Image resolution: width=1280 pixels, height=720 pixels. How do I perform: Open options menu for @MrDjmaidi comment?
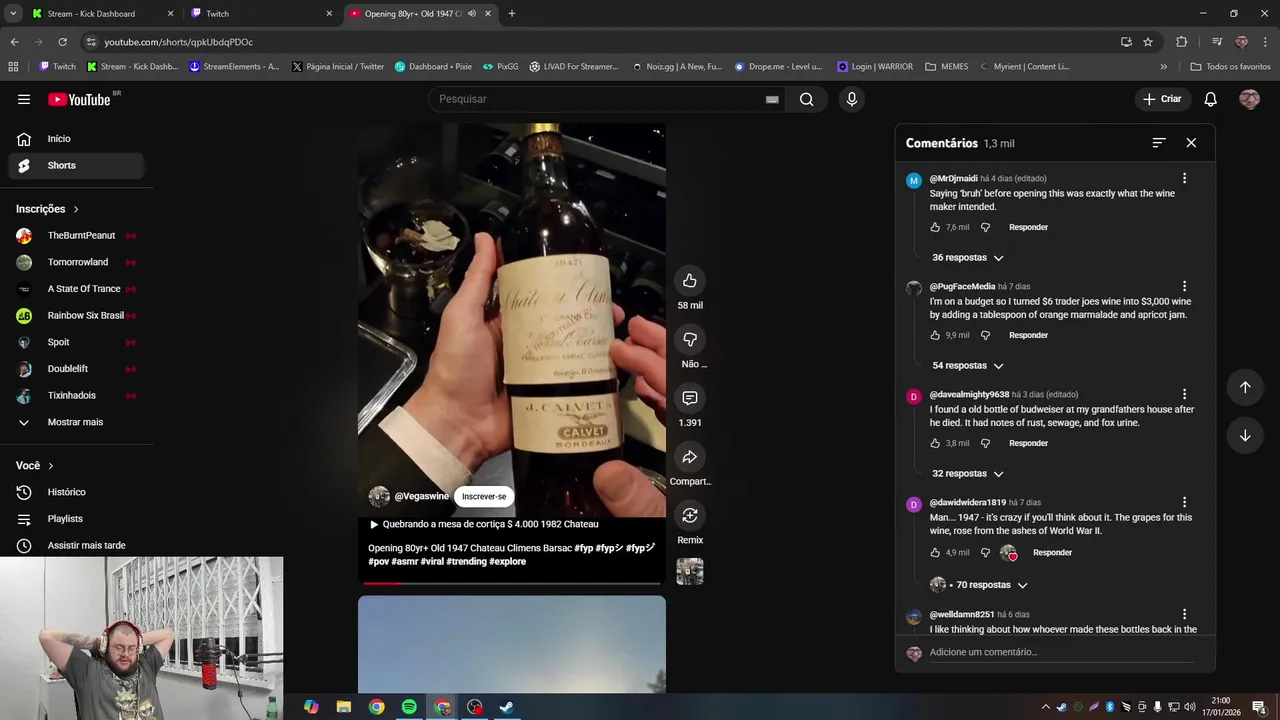pos(1184,178)
